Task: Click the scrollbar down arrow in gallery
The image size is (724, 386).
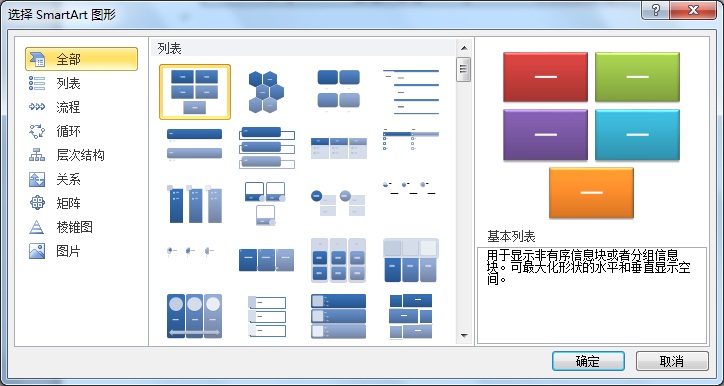Action: coord(464,336)
